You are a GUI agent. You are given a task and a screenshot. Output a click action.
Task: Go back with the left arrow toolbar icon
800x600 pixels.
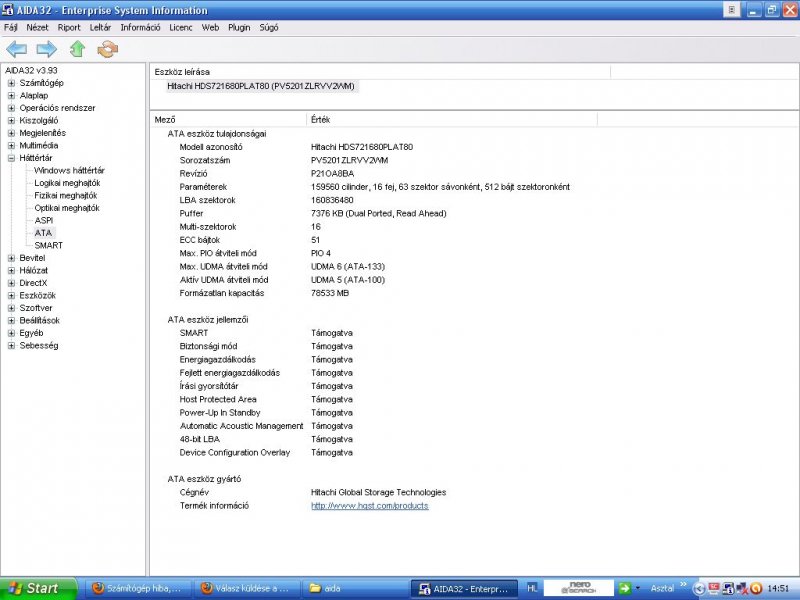tap(16, 49)
